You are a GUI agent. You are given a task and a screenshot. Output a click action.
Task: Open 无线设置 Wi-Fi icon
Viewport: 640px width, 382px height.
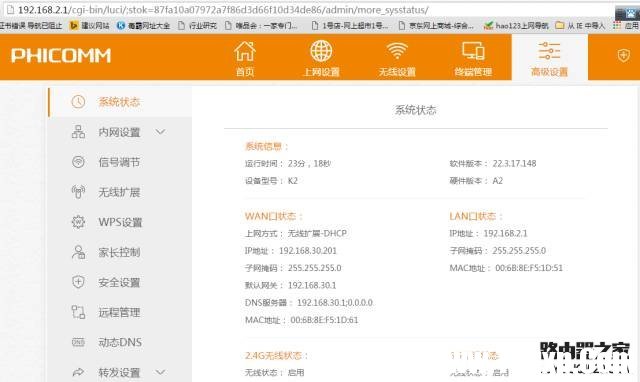point(397,51)
